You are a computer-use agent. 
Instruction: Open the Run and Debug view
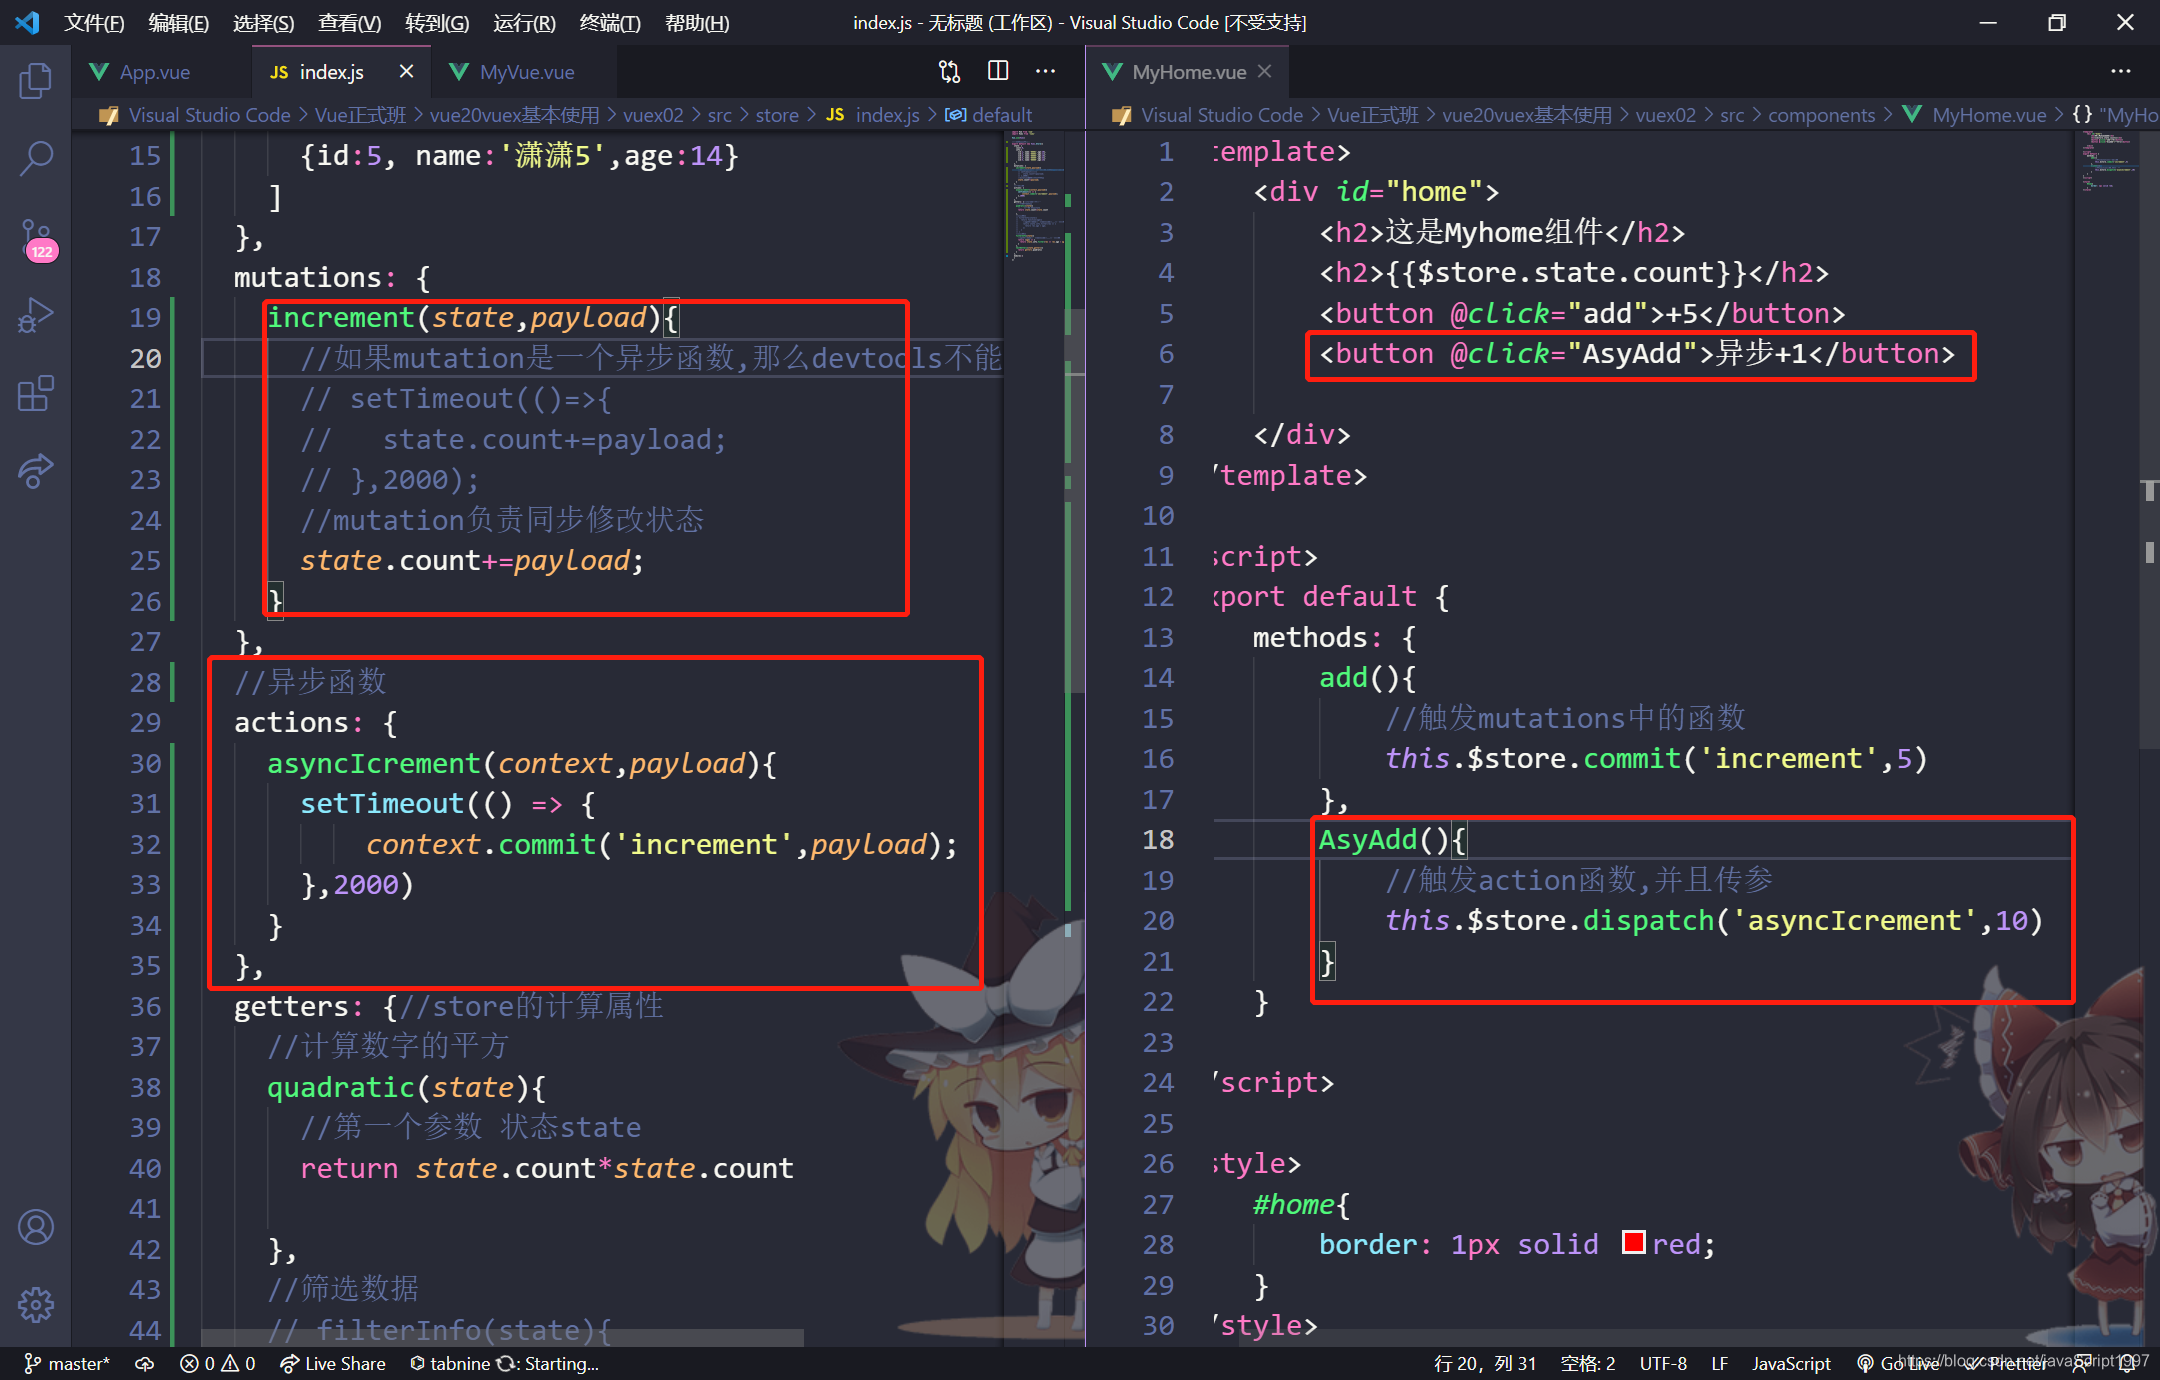(36, 316)
